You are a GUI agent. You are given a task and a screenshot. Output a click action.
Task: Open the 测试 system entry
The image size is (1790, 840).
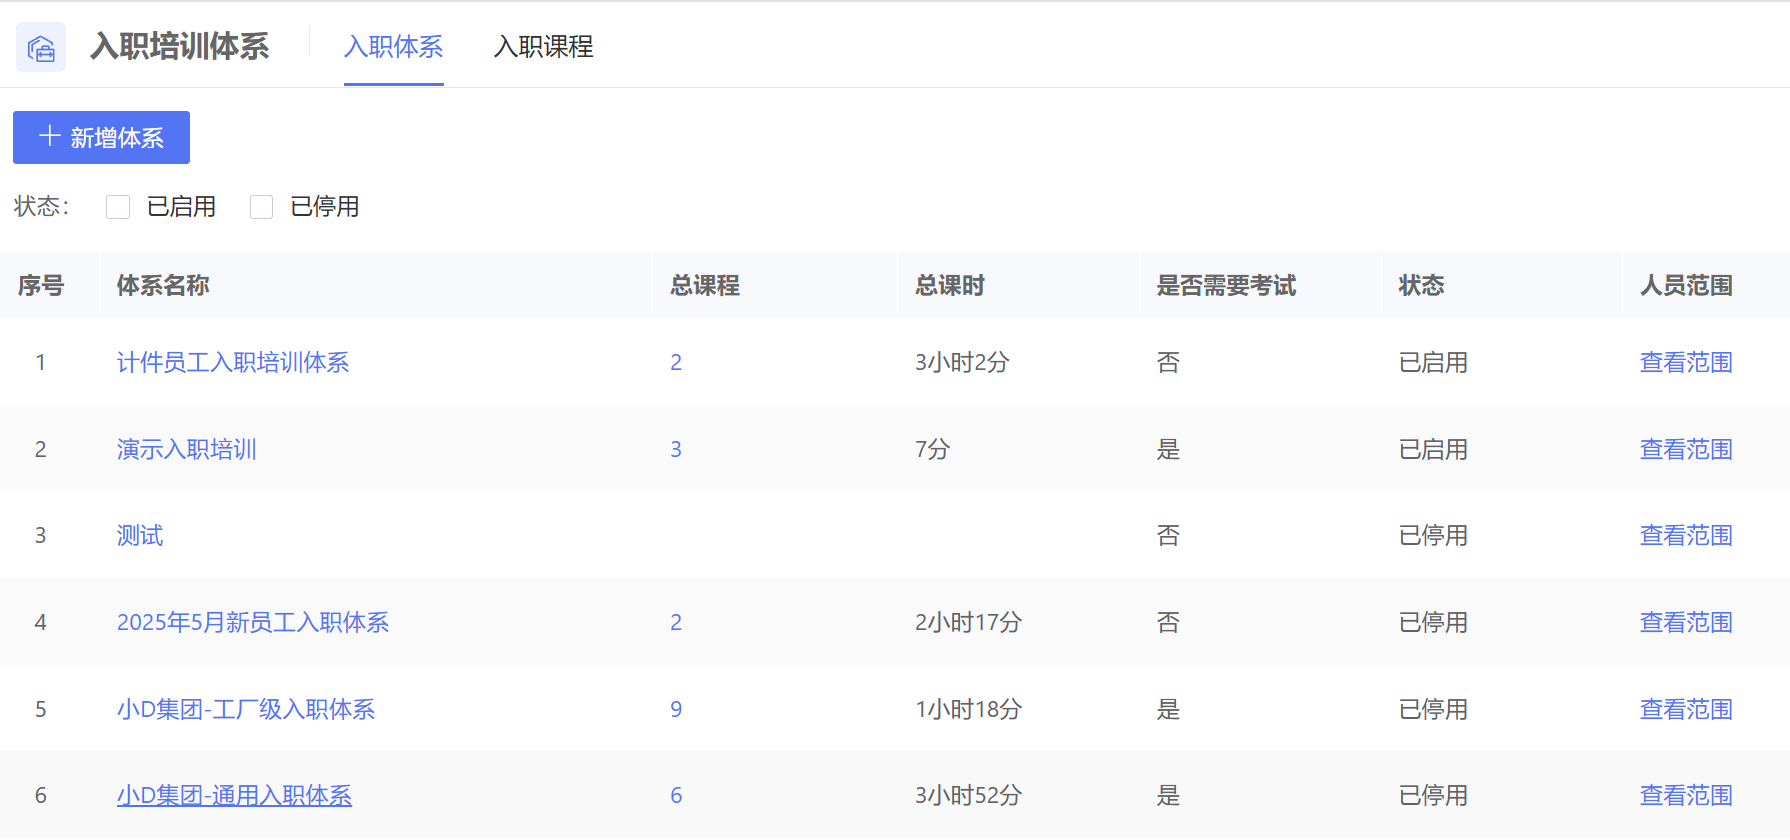point(140,536)
